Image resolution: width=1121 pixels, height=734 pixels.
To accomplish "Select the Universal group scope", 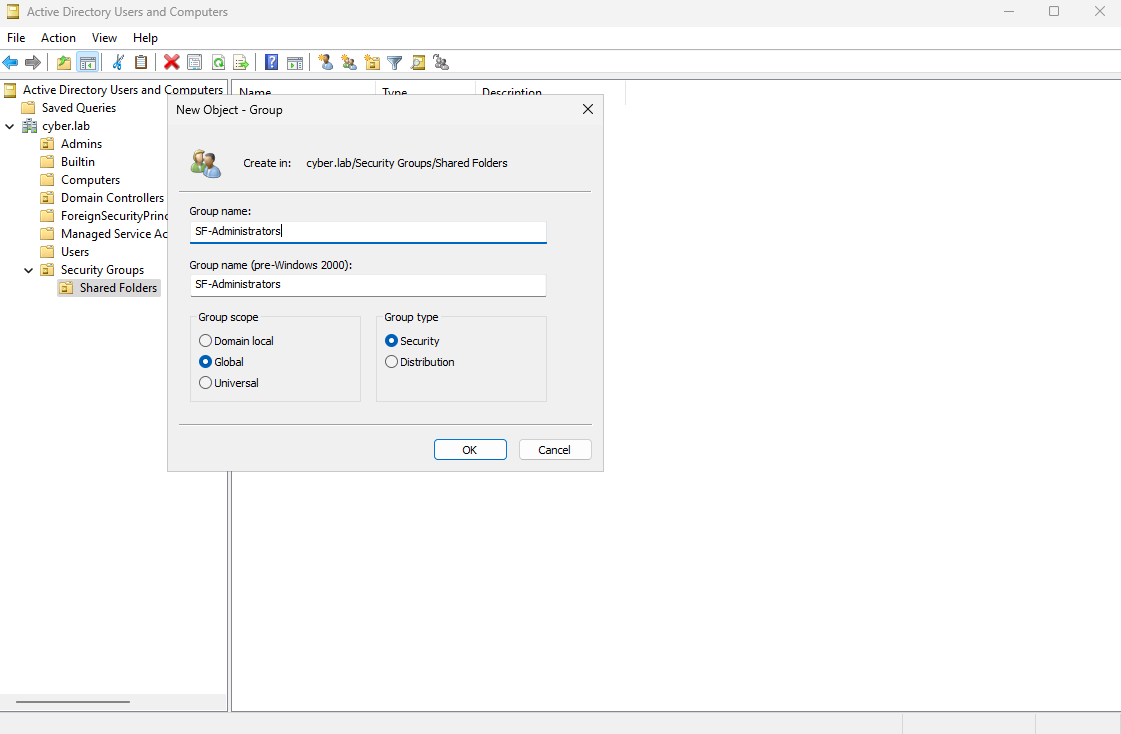I will pos(206,383).
